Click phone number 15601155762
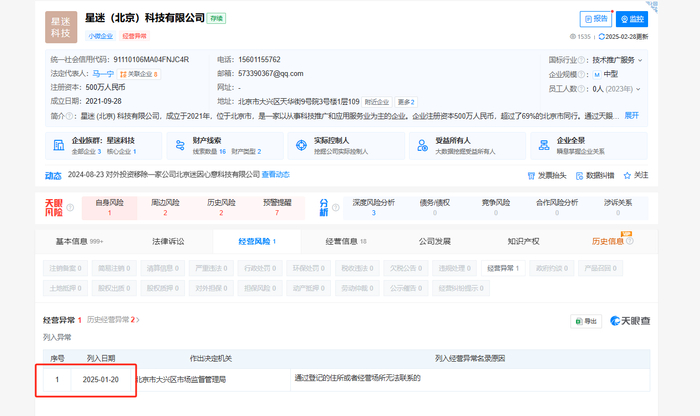The image size is (700, 416). coord(259,59)
